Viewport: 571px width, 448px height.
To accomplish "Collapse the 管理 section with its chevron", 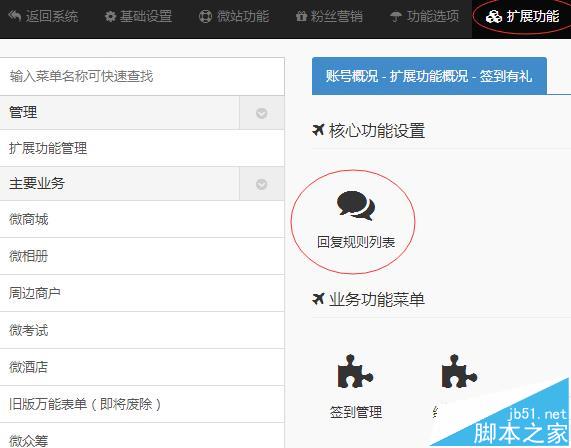I will (x=261, y=113).
